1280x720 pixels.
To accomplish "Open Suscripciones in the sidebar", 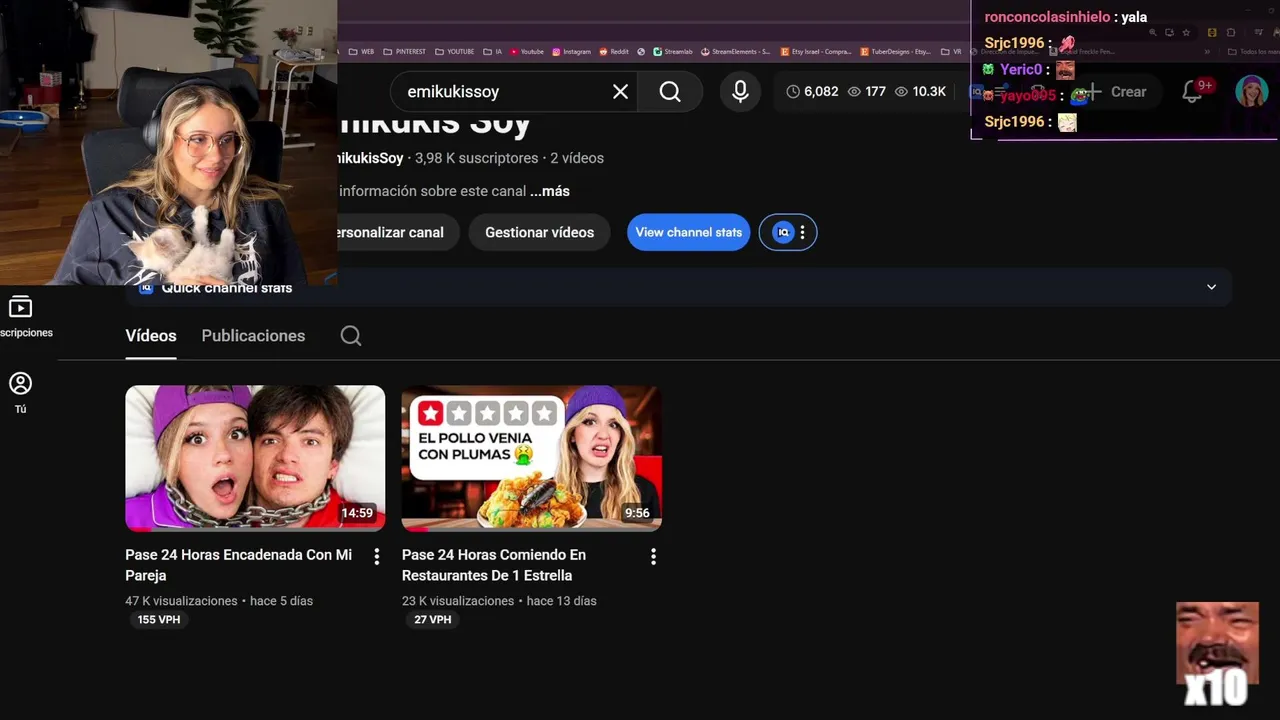I will point(21,317).
